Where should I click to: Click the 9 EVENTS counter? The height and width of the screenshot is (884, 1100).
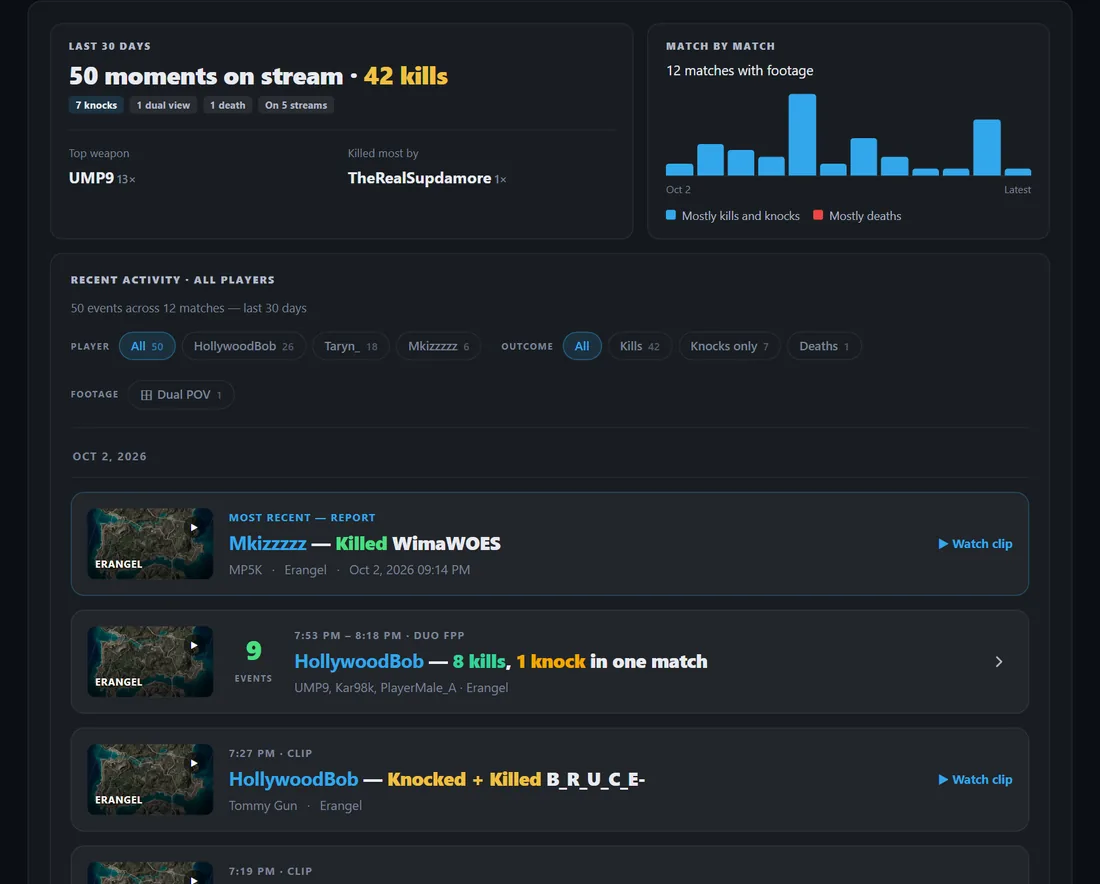pyautogui.click(x=253, y=661)
